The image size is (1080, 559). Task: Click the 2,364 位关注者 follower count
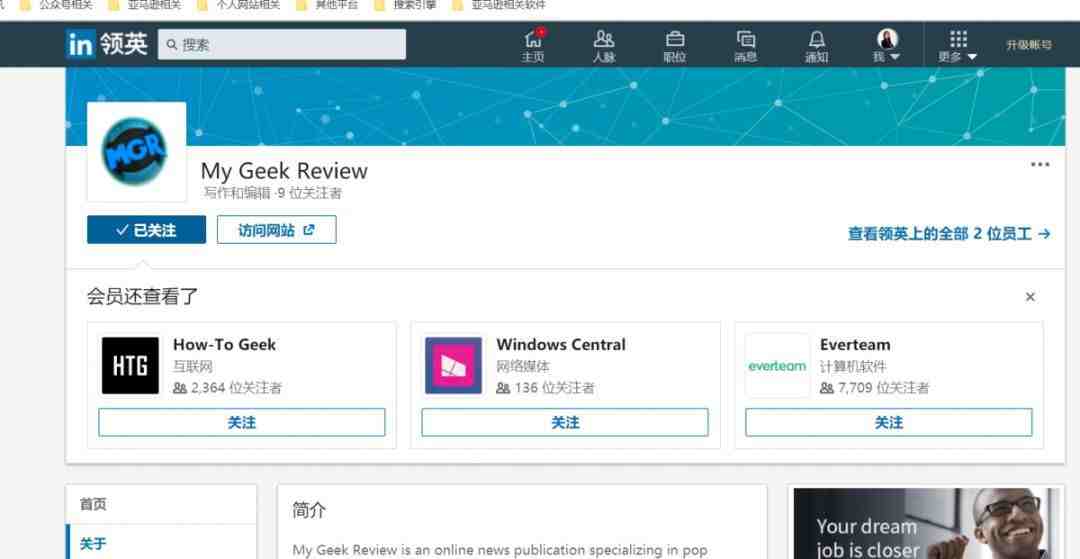click(227, 388)
